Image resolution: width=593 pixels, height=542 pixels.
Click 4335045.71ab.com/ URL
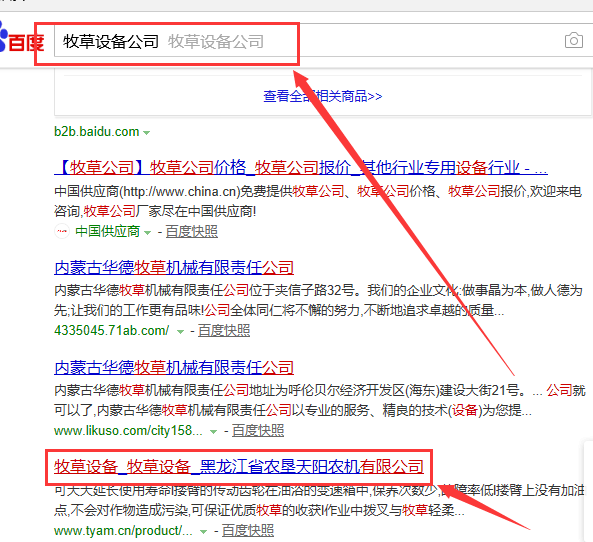[112, 331]
